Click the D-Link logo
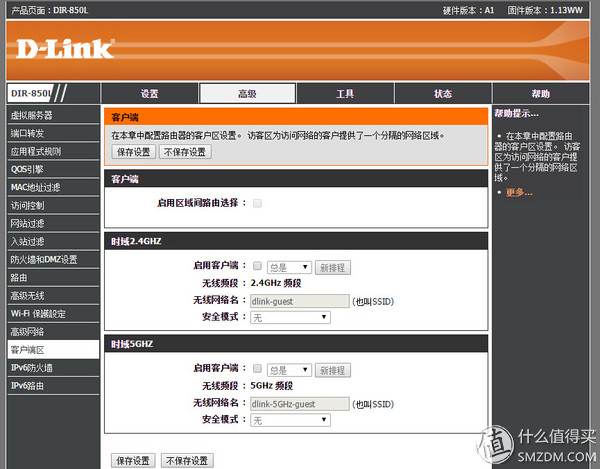600x469 pixels. point(62,48)
